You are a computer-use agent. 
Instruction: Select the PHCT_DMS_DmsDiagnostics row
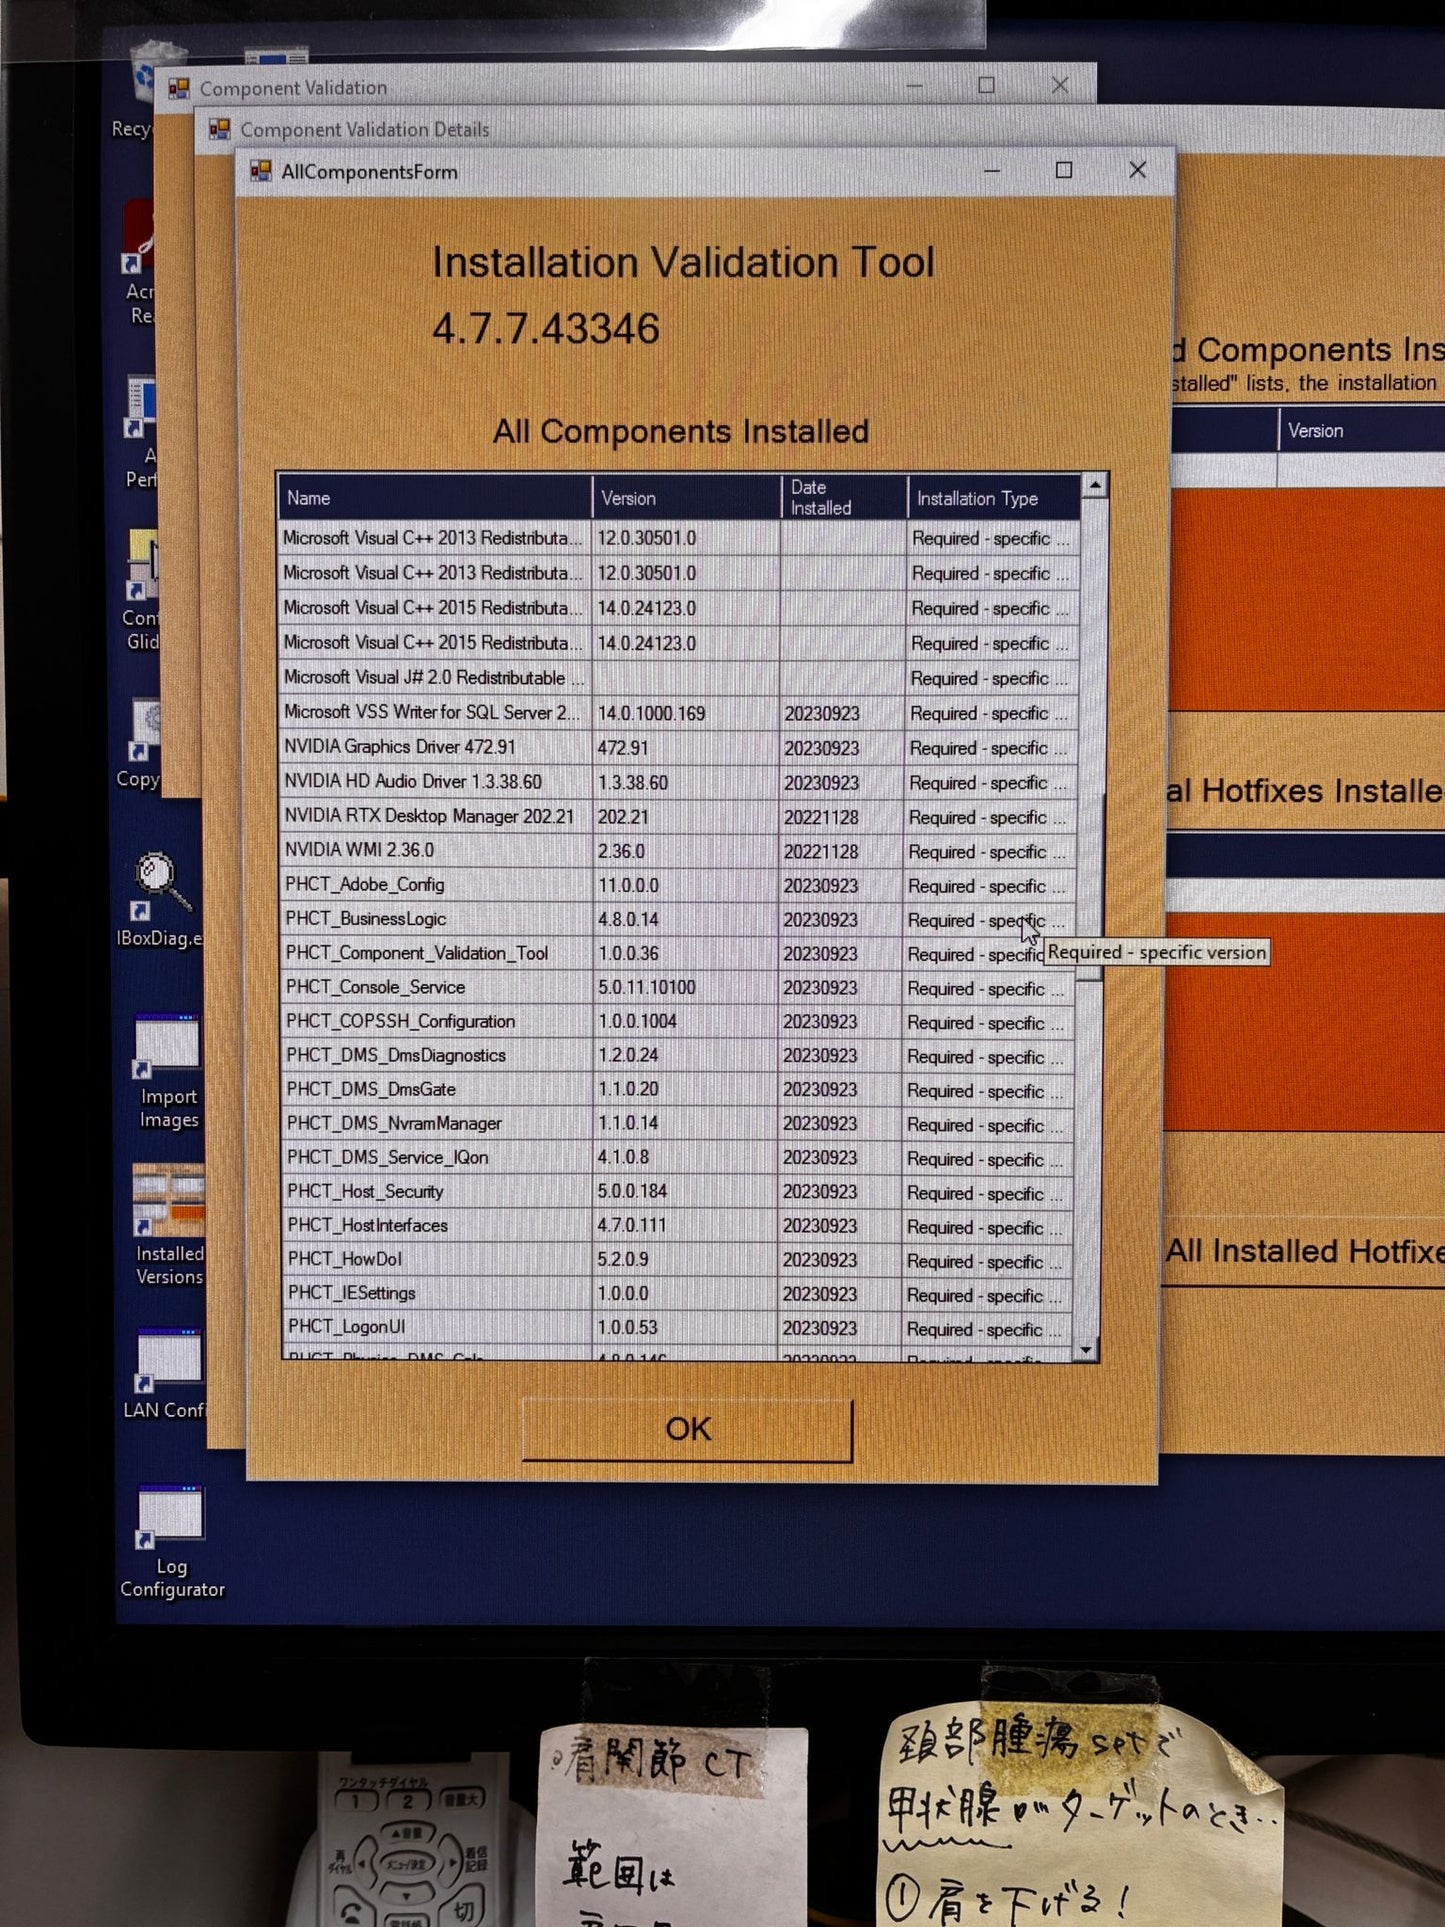[679, 1056]
